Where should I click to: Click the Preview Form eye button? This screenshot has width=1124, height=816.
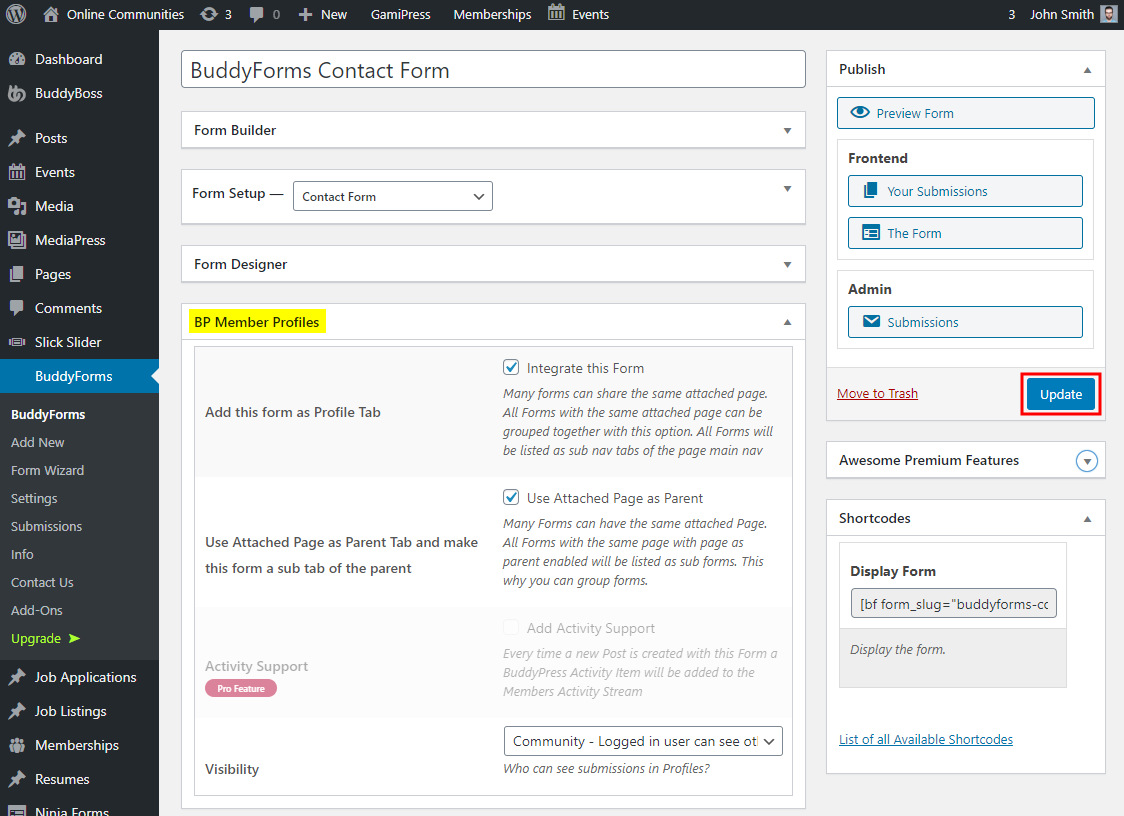[964, 112]
